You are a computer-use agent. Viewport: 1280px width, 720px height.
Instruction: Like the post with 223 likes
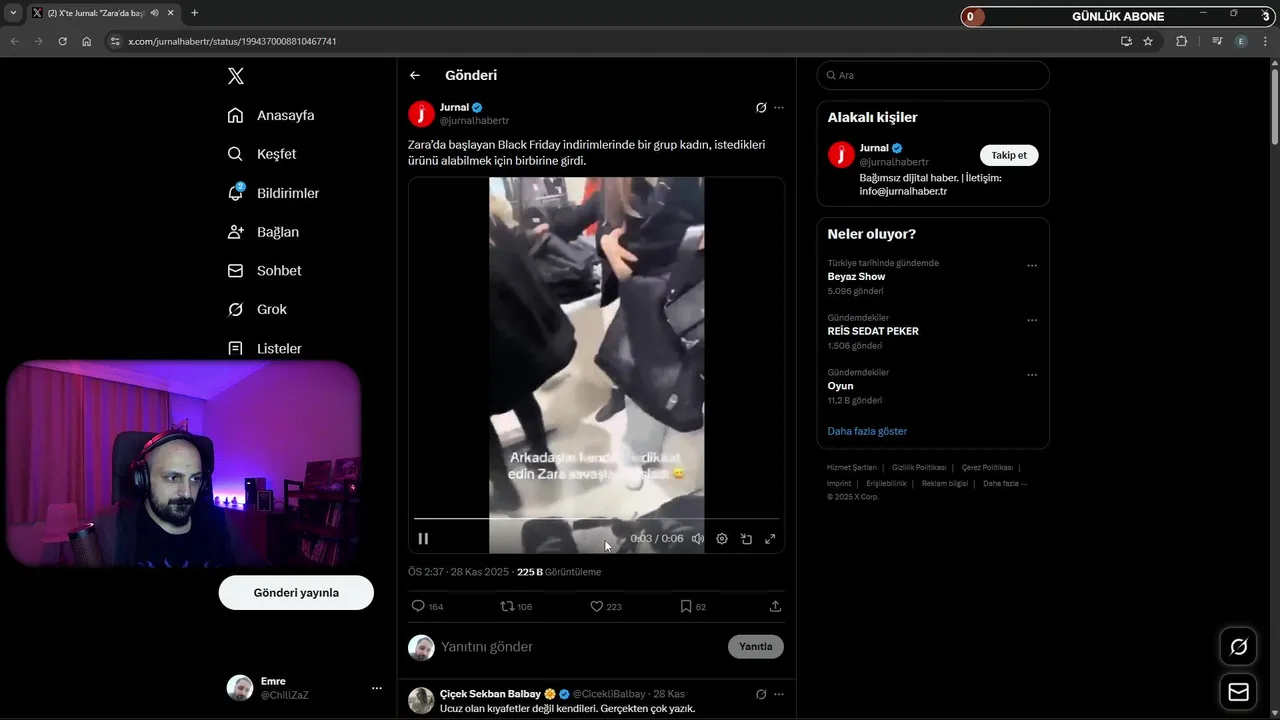point(606,606)
